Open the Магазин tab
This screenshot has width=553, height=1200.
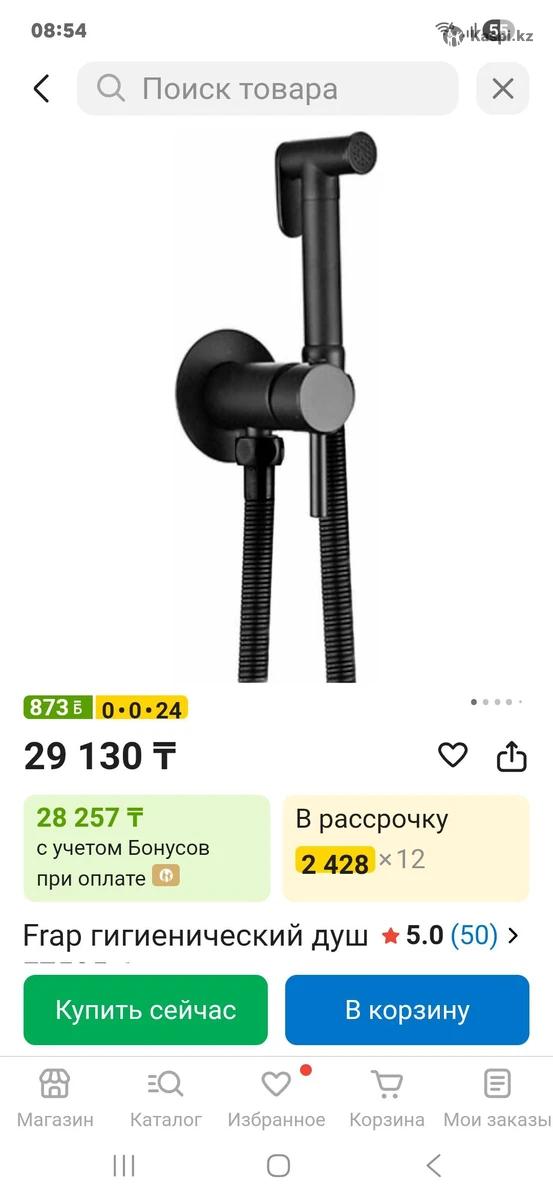coord(55,1098)
